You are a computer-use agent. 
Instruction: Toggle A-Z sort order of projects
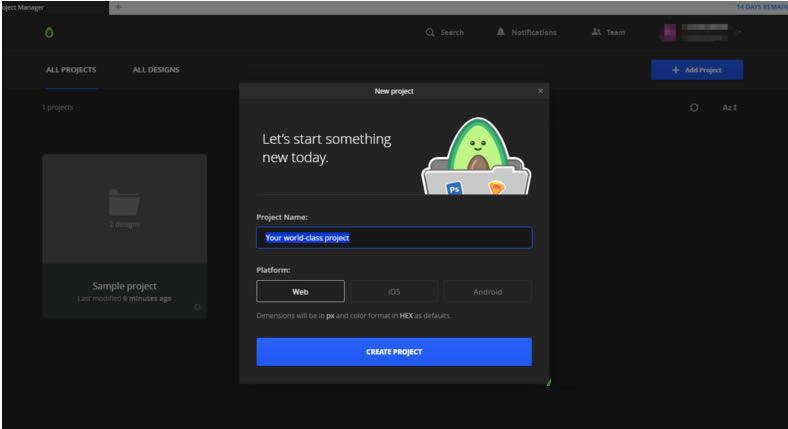[x=729, y=107]
